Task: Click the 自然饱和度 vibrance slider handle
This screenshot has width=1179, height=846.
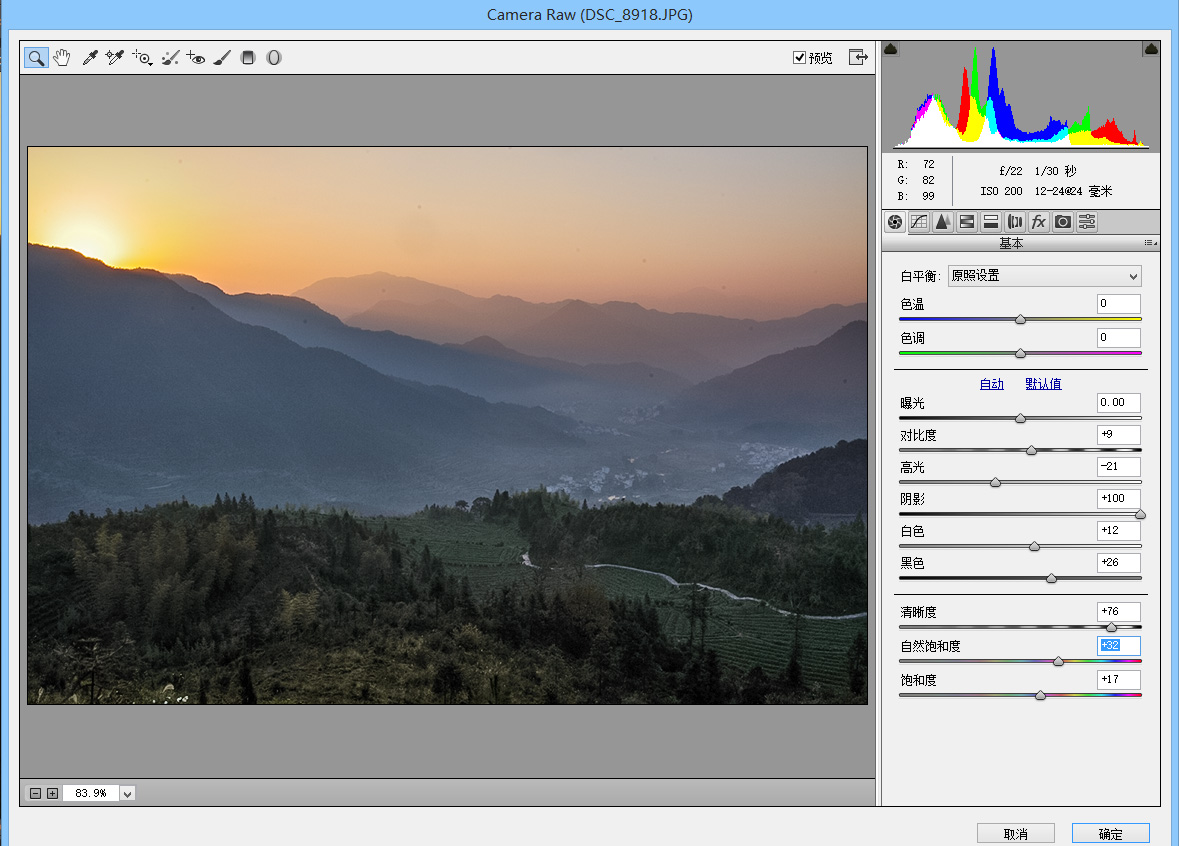Action: 1059,661
